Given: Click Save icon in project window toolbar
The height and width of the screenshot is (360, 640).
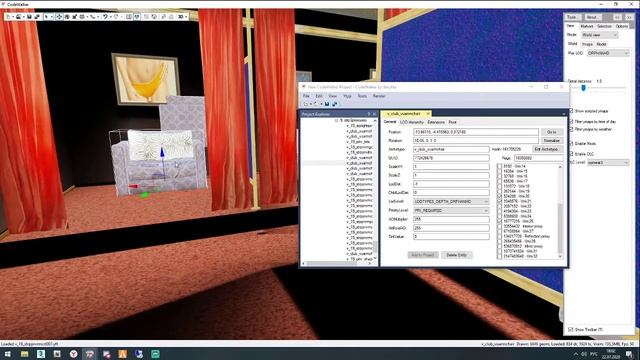Looking at the screenshot, I should (327, 104).
